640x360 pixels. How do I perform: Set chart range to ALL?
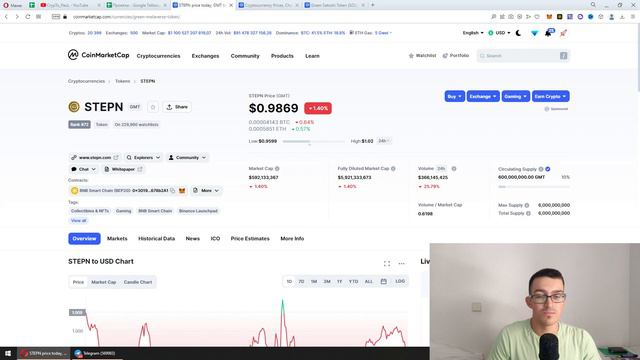pos(369,281)
